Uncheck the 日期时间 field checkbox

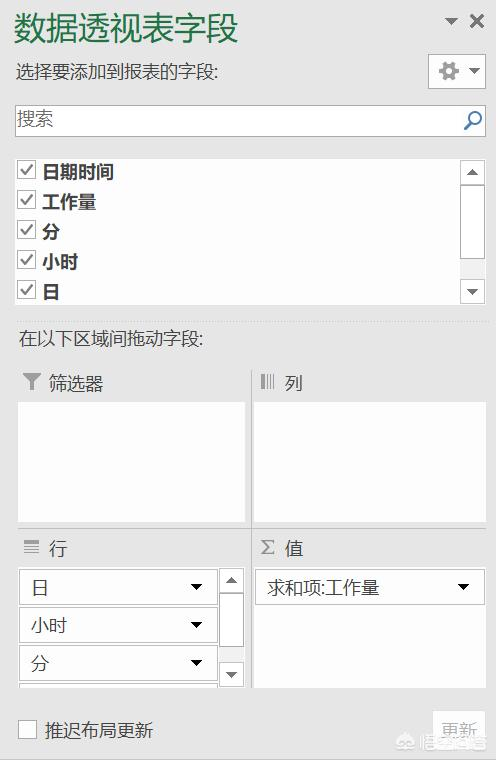26,170
